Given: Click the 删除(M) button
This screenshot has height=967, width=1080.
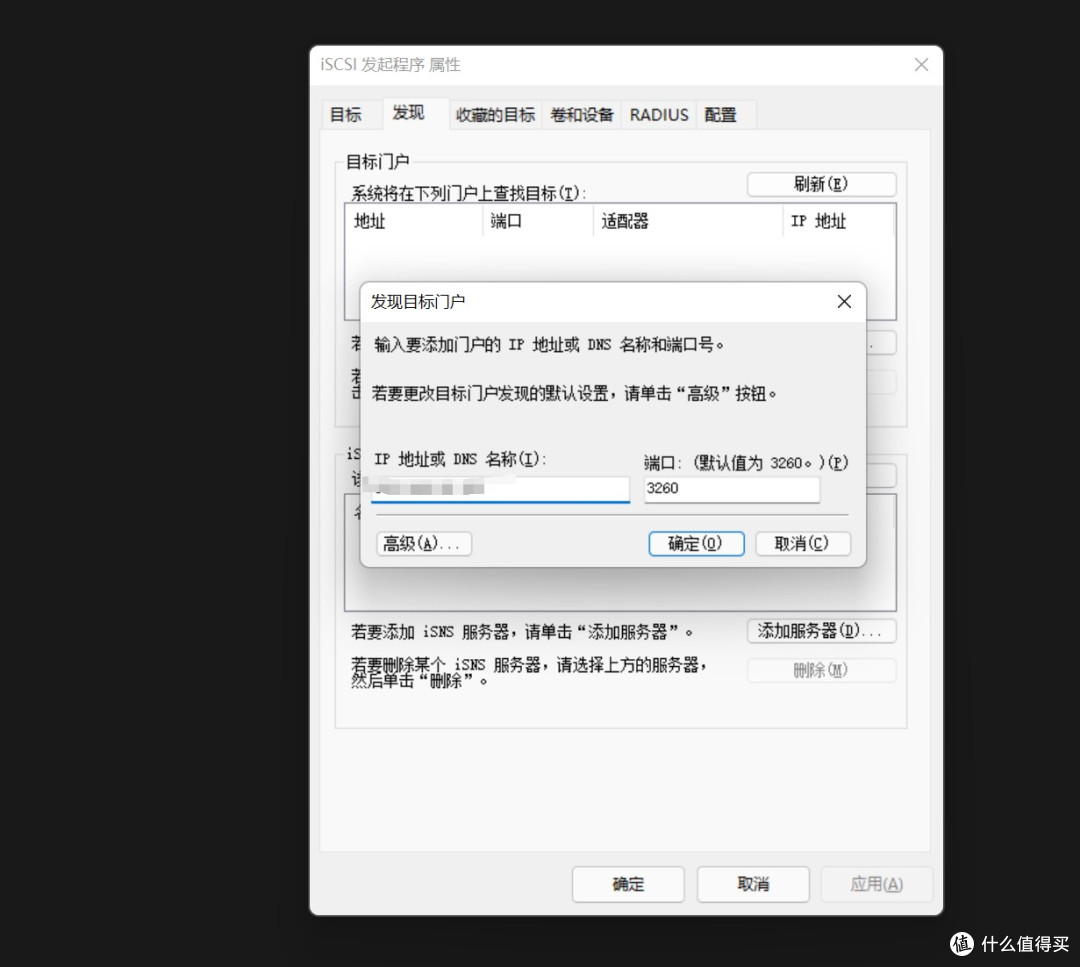Looking at the screenshot, I should click(821, 670).
